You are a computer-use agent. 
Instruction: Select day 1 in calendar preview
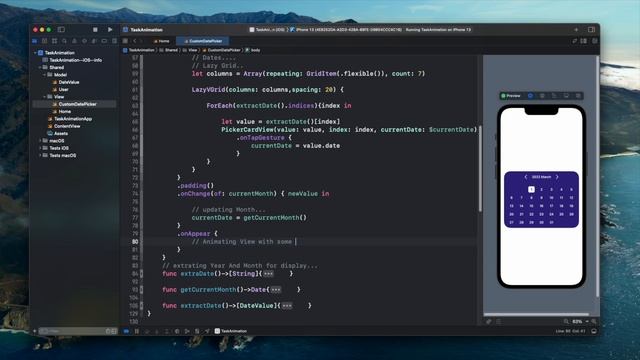(531, 189)
